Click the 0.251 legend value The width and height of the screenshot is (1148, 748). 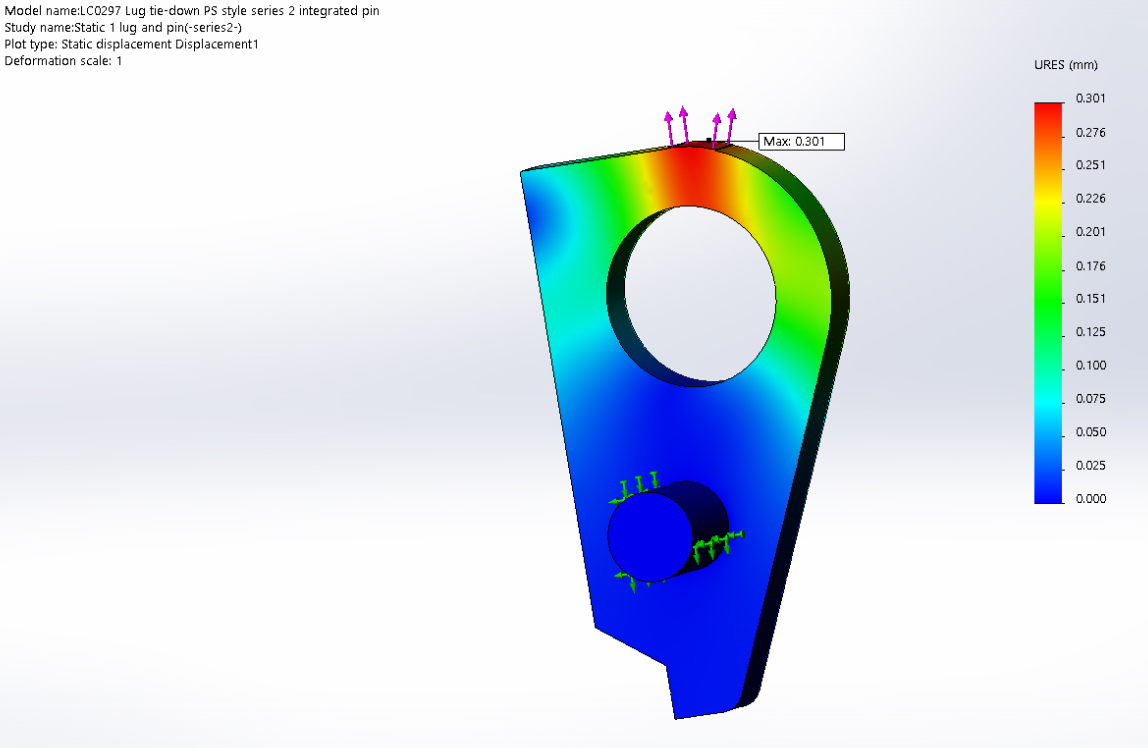(x=1090, y=165)
